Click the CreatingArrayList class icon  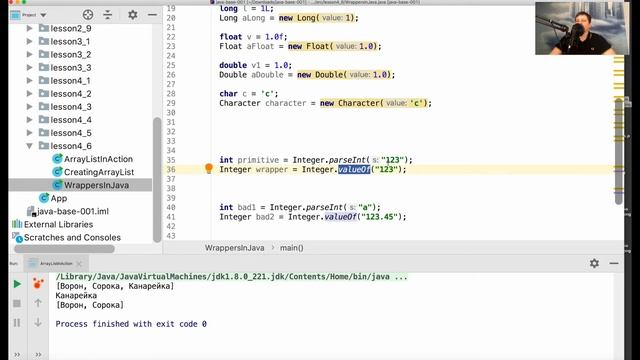[x=57, y=172]
